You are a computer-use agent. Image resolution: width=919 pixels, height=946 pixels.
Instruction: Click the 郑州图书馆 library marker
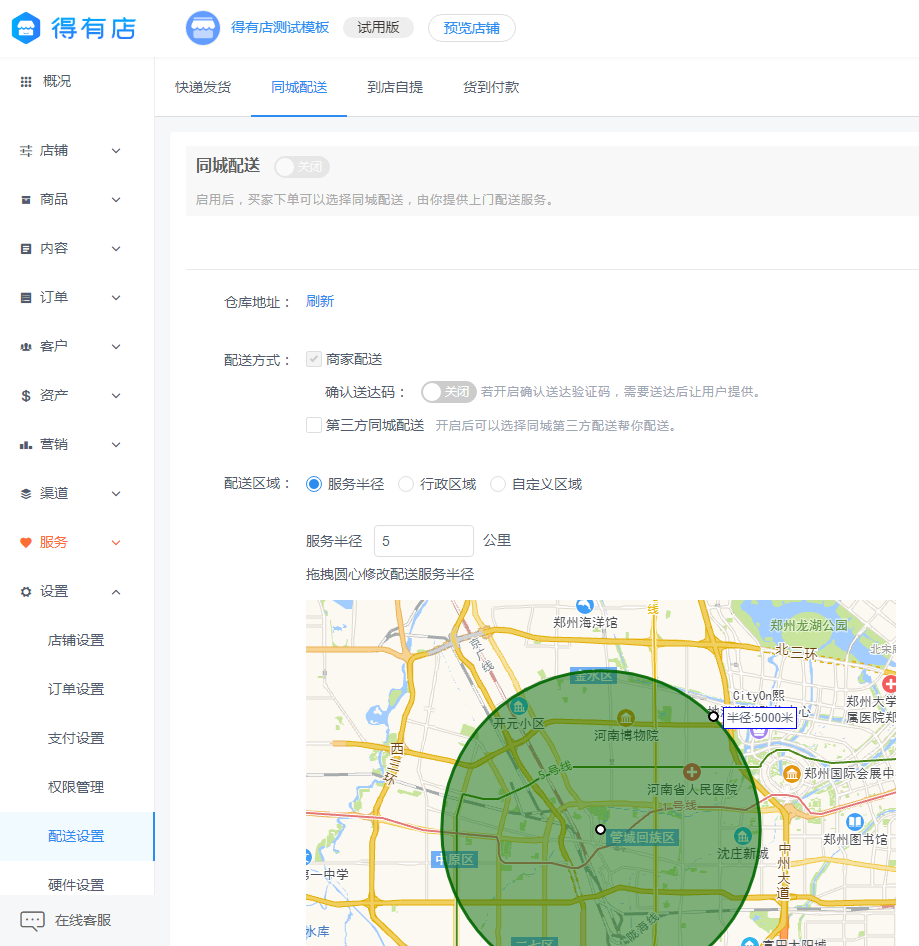click(x=854, y=822)
